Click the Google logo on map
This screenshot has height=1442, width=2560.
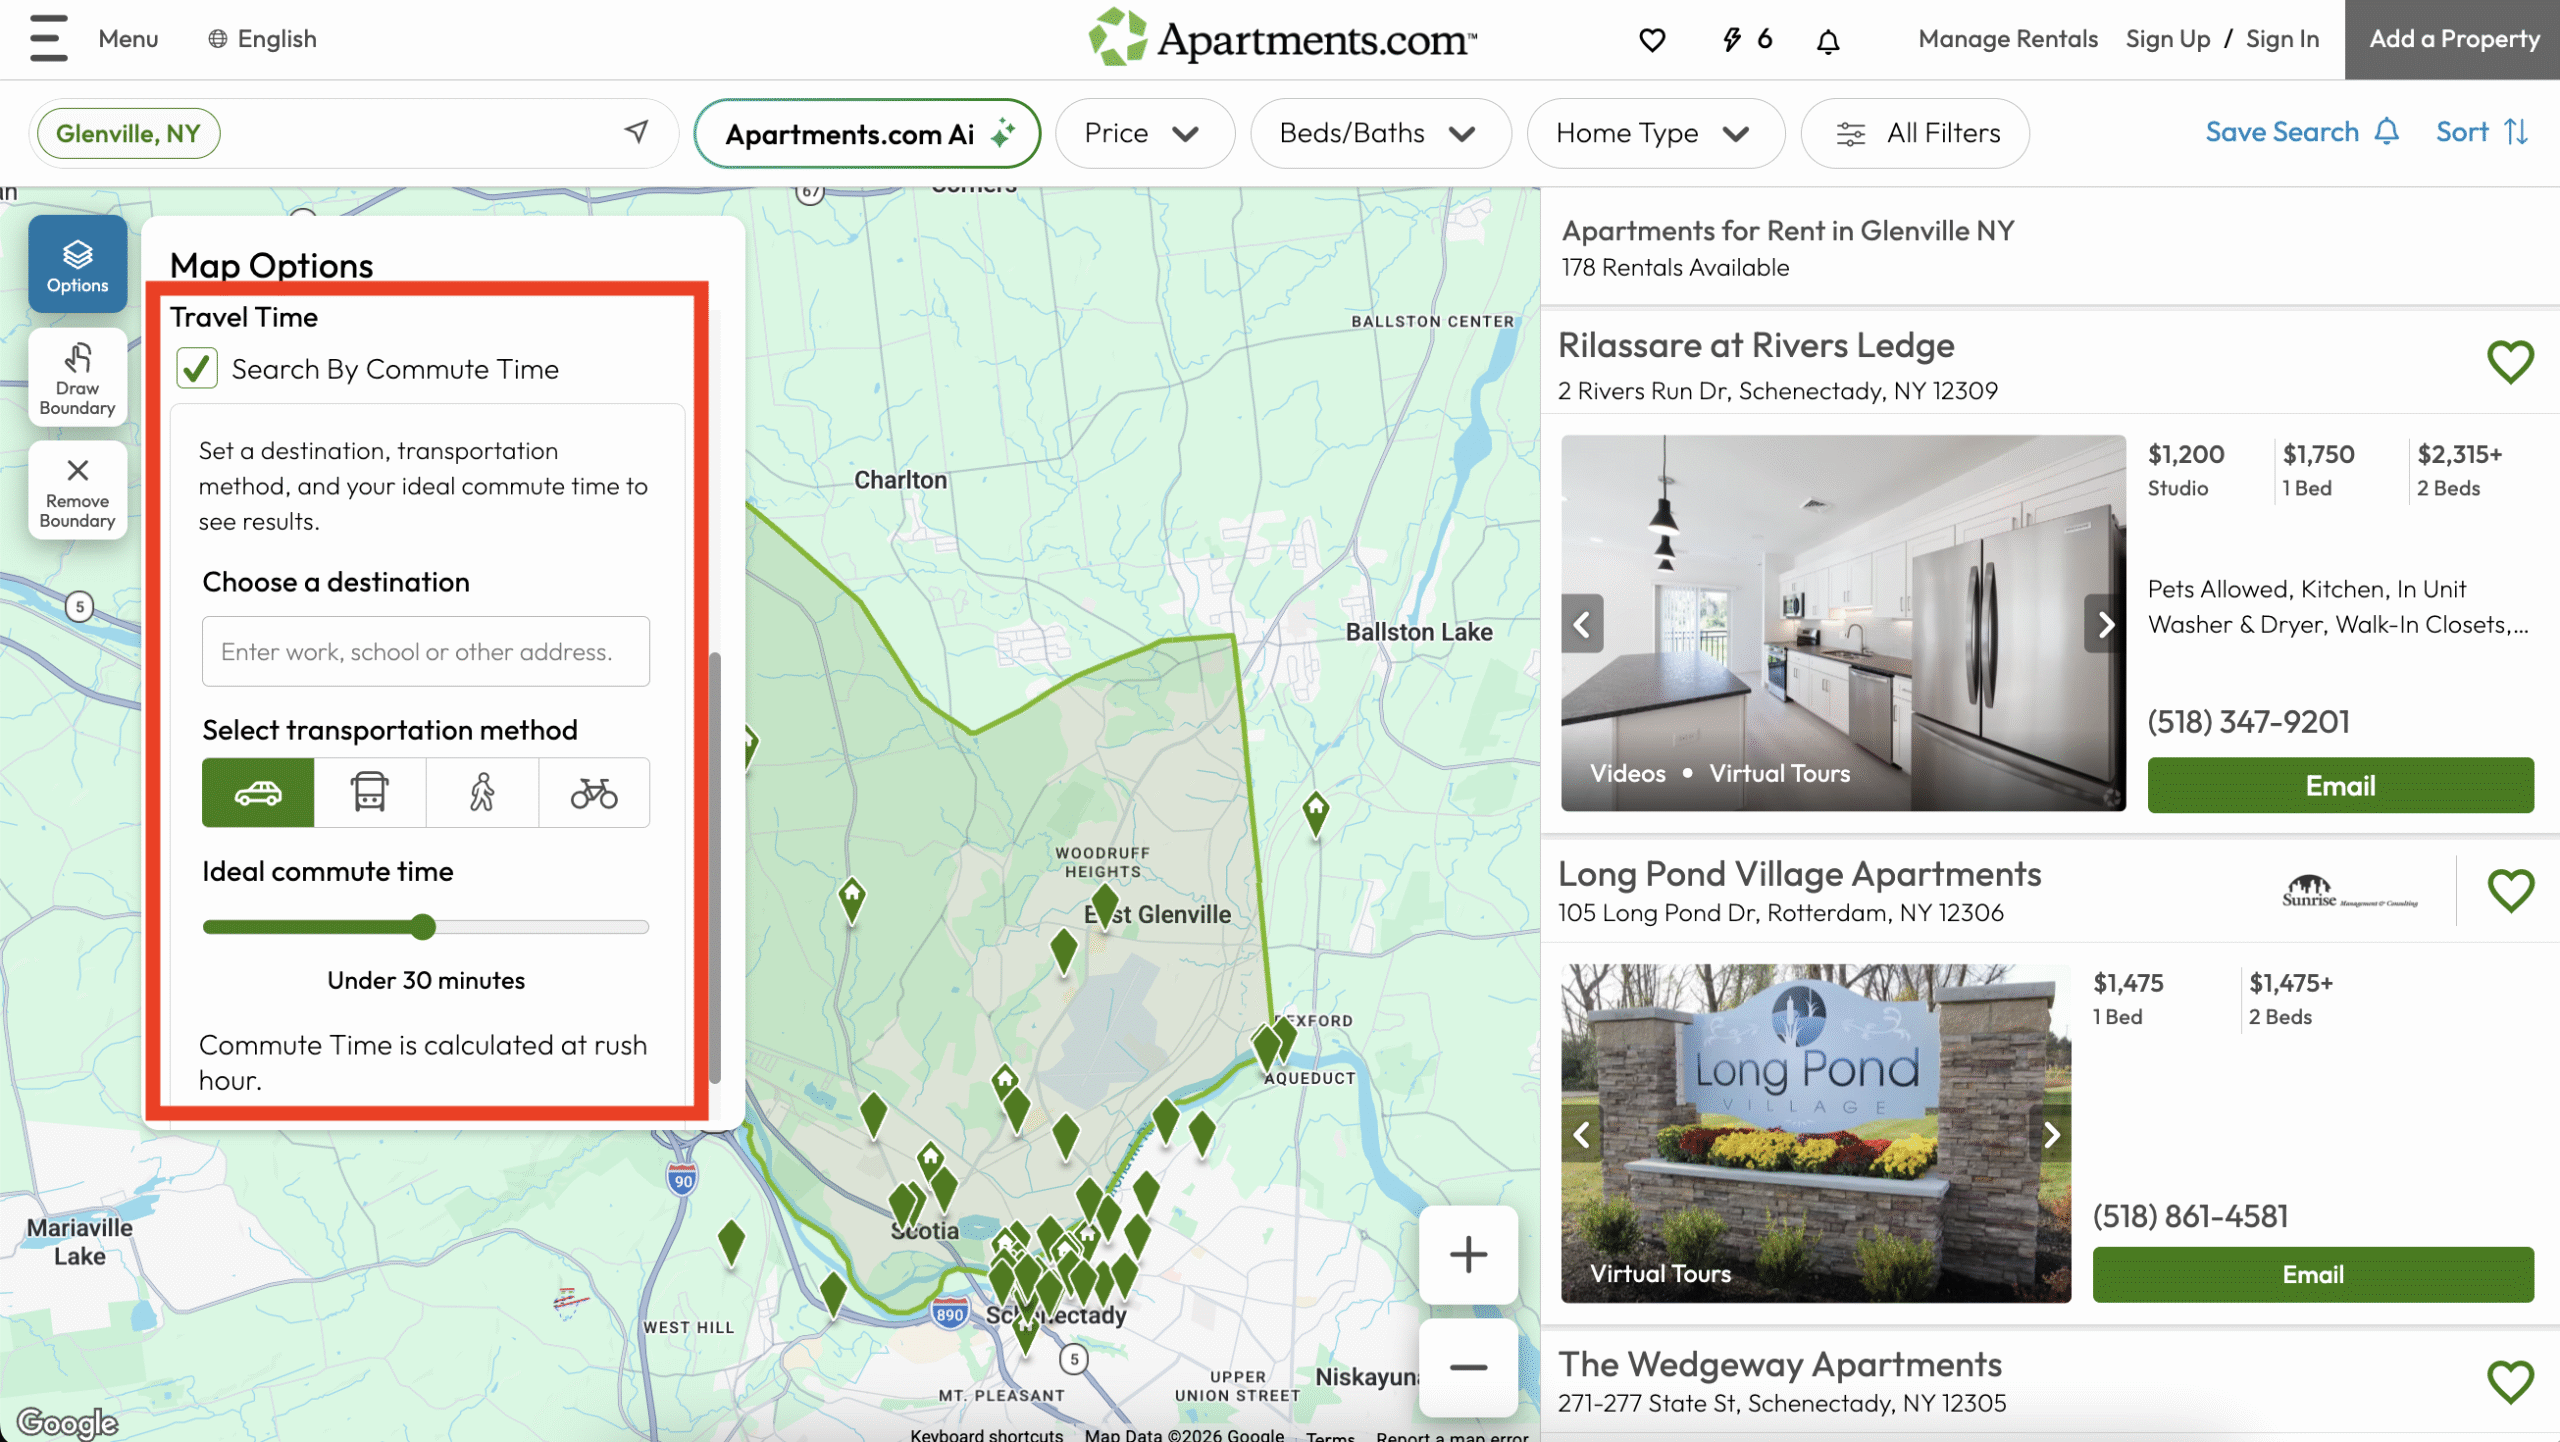click(x=67, y=1422)
